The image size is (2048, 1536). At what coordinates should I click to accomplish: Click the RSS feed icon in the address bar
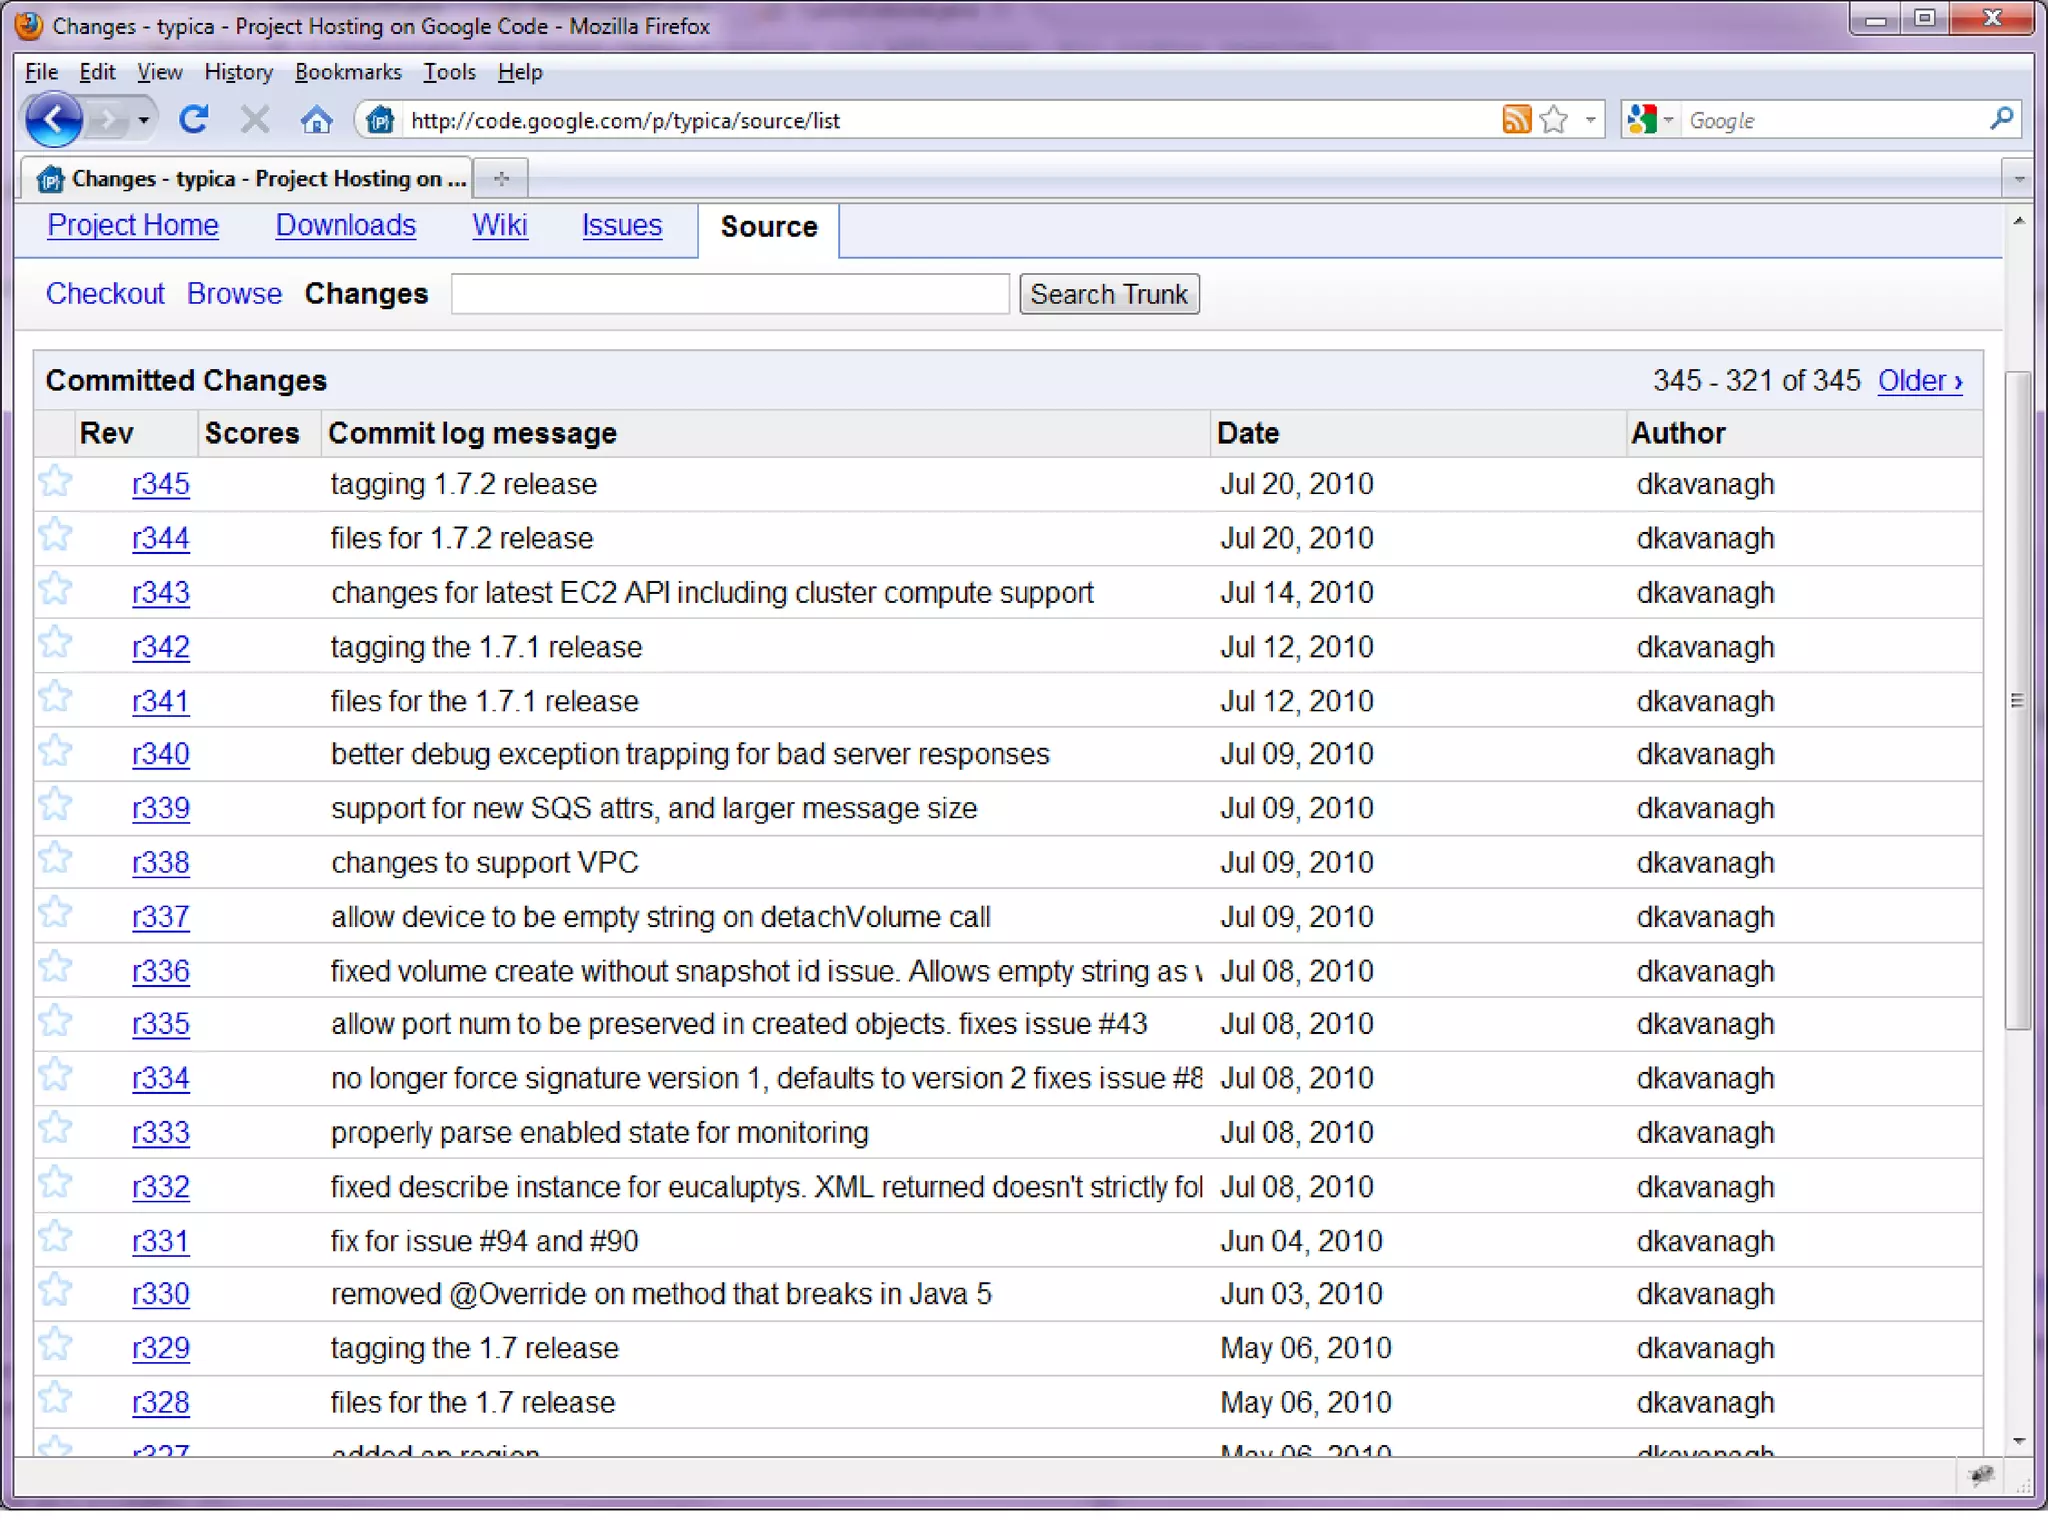(1516, 120)
